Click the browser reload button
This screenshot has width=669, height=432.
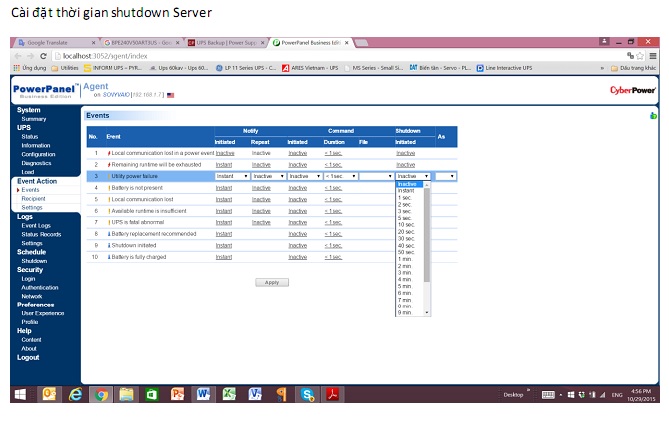(x=40, y=56)
